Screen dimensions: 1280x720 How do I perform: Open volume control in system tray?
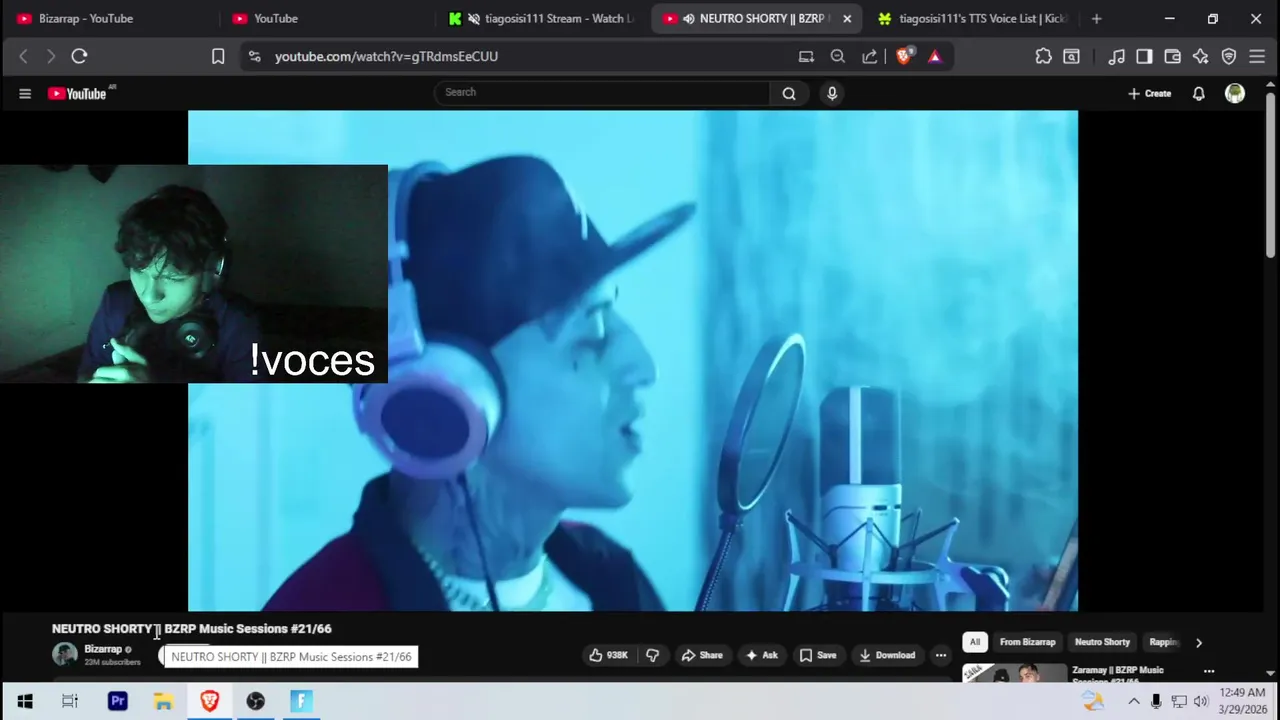tap(1201, 701)
